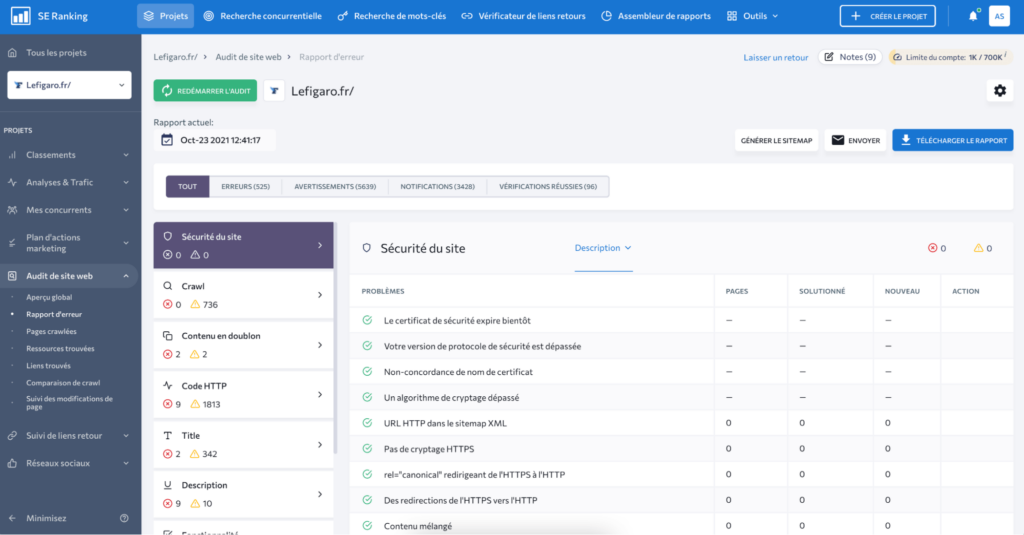
Task: Open the Notes (9) button
Action: pyautogui.click(x=850, y=57)
